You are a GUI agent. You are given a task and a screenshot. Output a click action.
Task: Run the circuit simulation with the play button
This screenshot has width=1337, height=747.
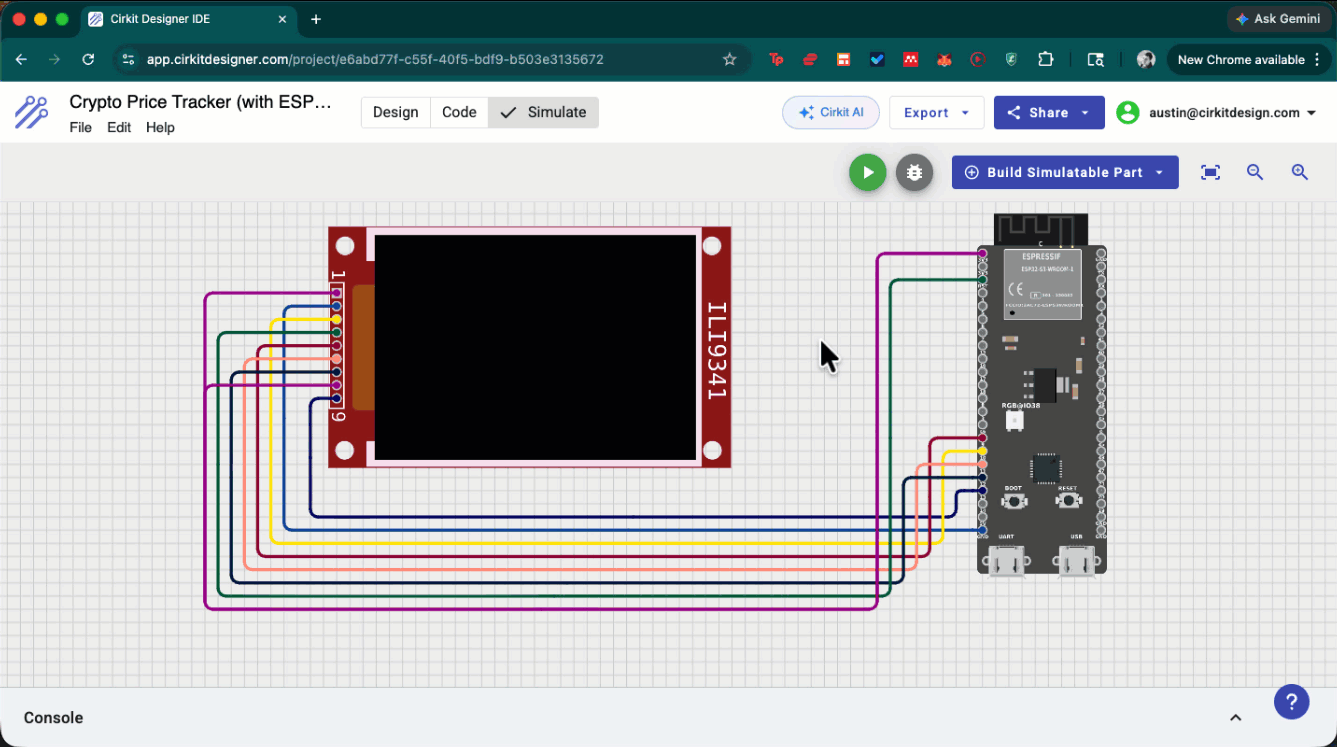coord(867,172)
